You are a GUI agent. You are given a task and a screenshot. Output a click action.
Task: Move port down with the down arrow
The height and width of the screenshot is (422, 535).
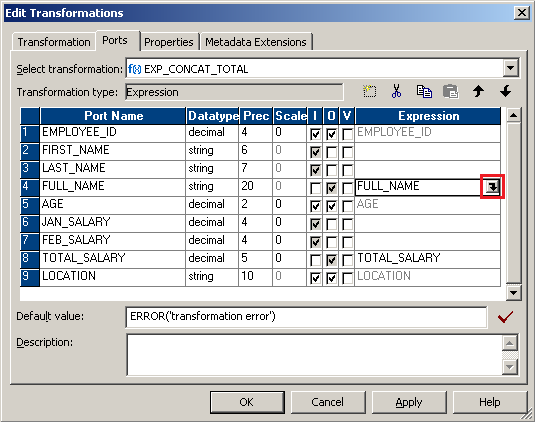505,91
